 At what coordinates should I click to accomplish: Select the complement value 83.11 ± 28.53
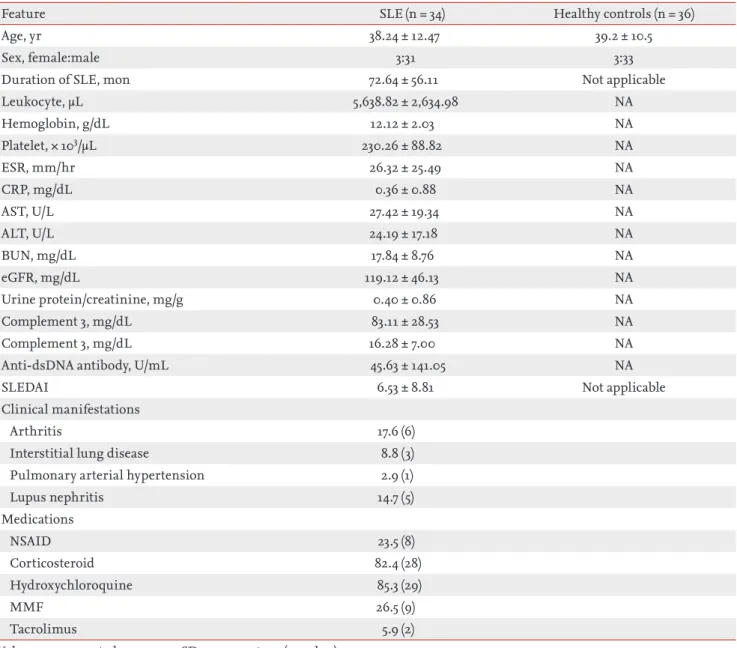click(405, 322)
